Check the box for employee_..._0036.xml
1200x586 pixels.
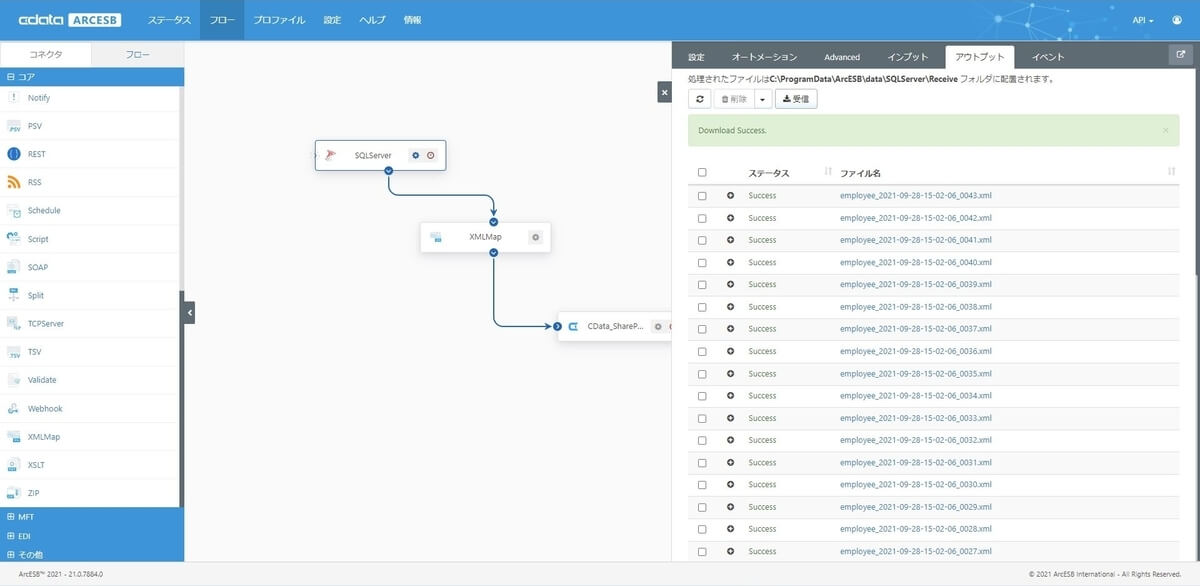point(702,351)
